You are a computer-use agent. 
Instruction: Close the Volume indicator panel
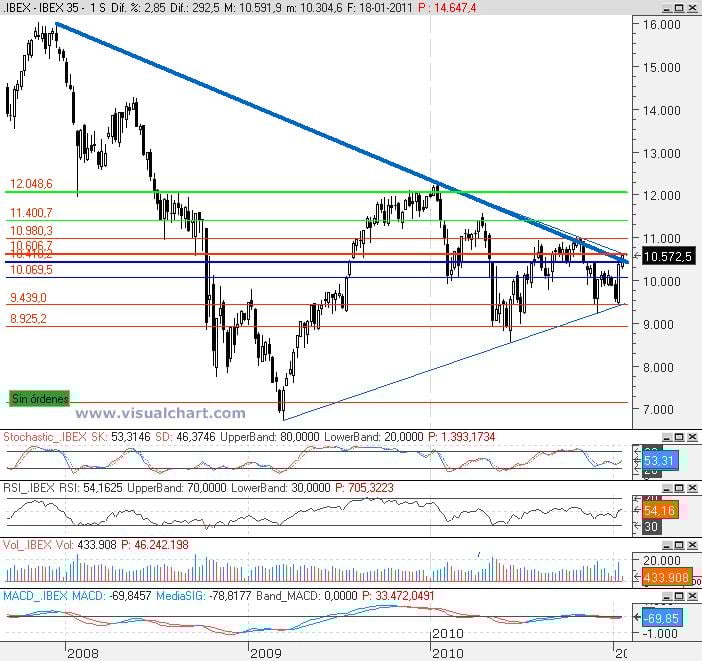[x=692, y=545]
